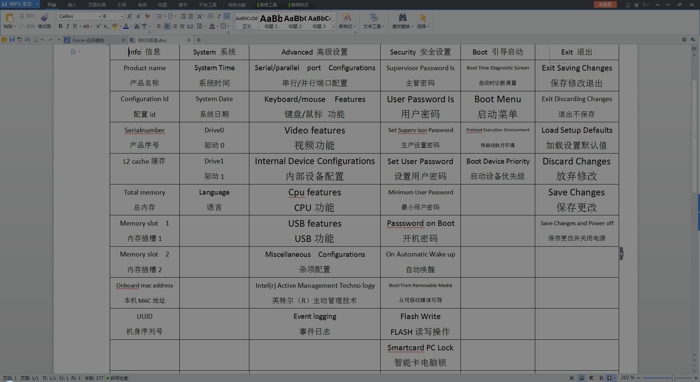The image size is (700, 382).
Task: Open the Insert ribbon tab
Action: click(x=72, y=5)
